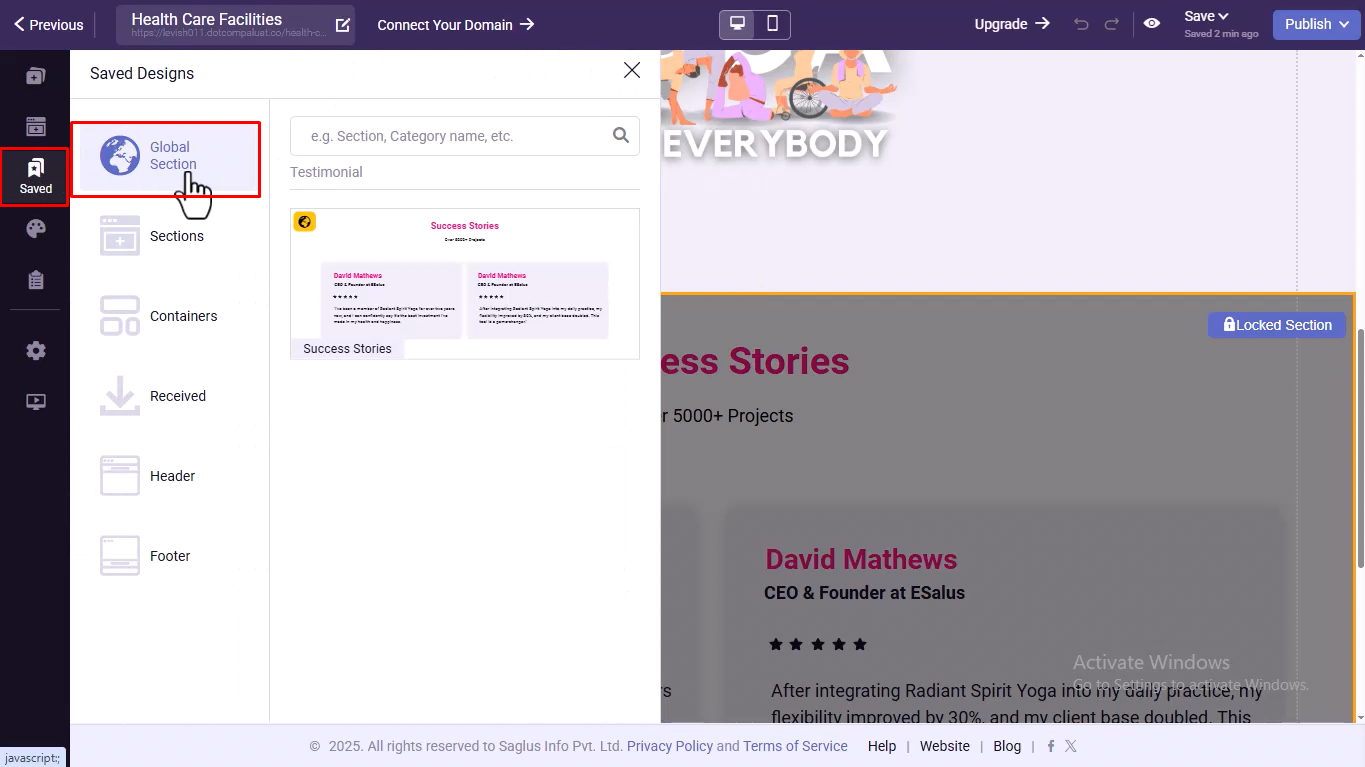Open the Facebook footer icon
The height and width of the screenshot is (767, 1365).
click(1051, 746)
